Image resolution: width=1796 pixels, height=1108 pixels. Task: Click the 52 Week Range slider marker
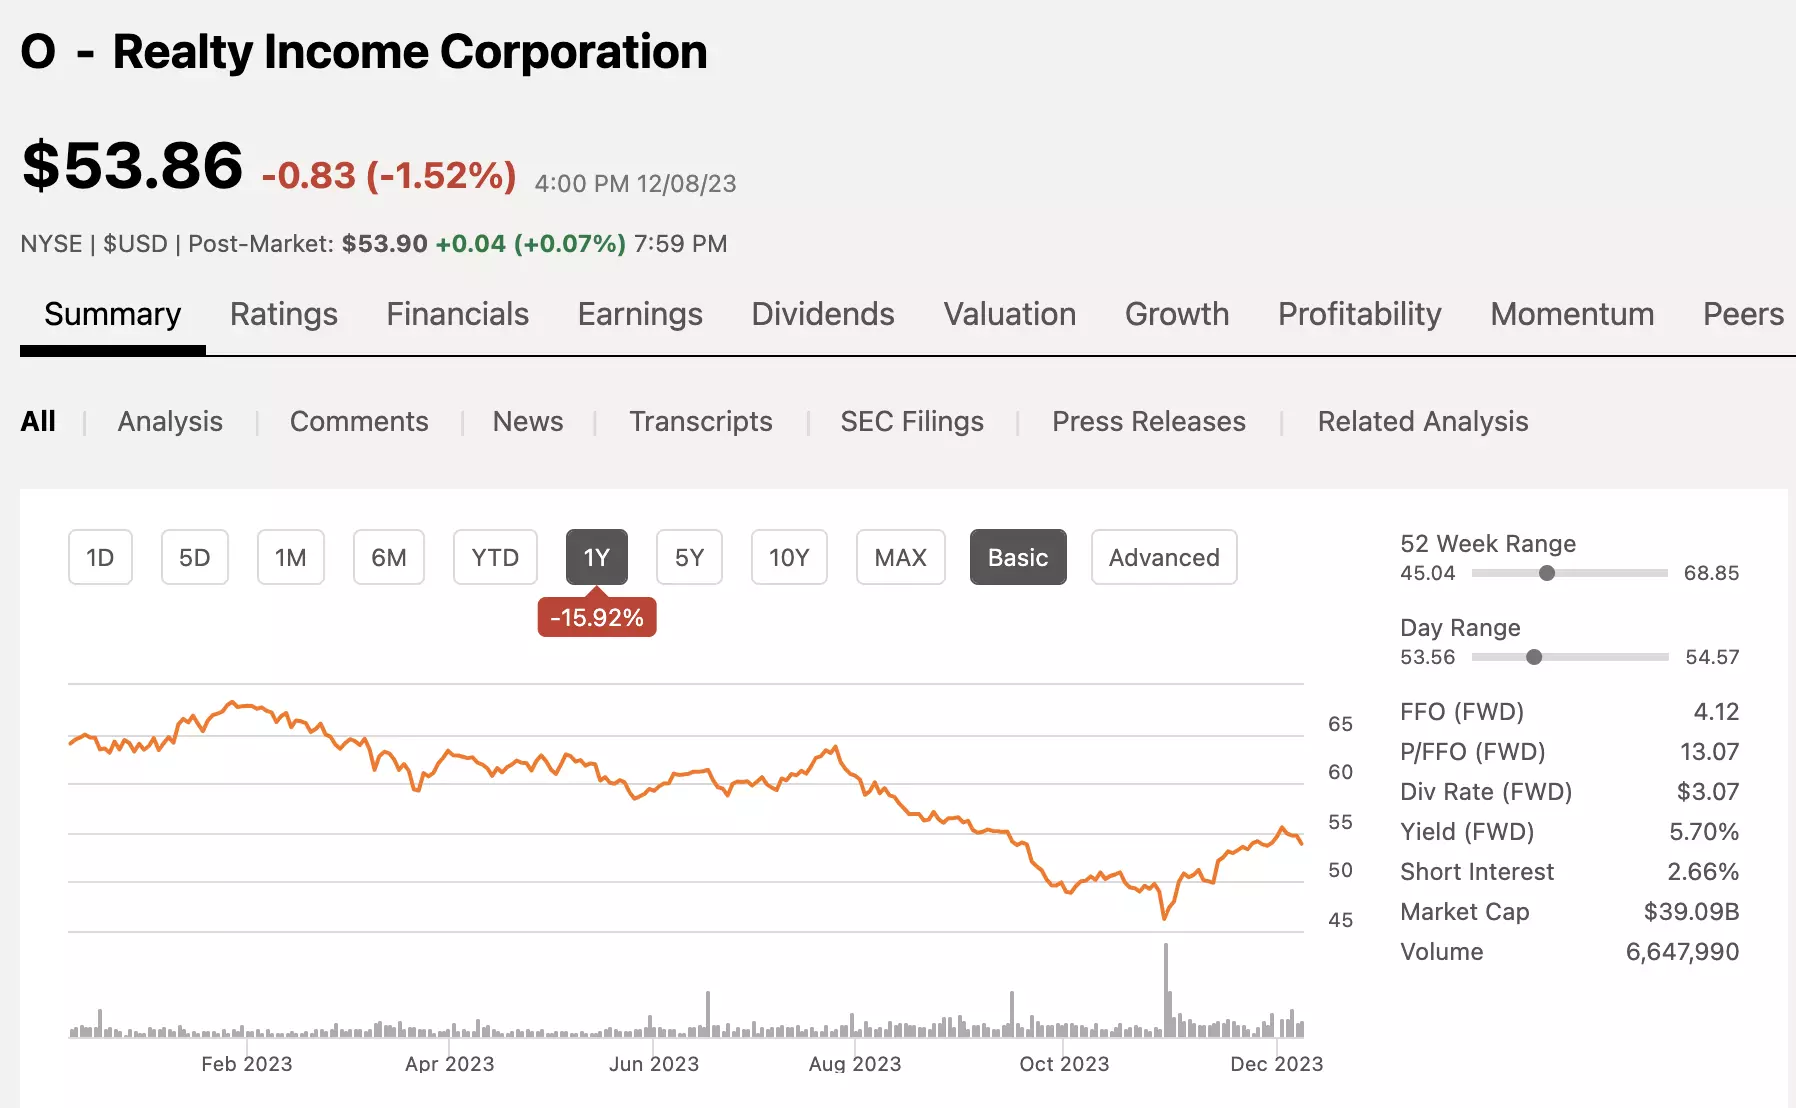point(1547,573)
